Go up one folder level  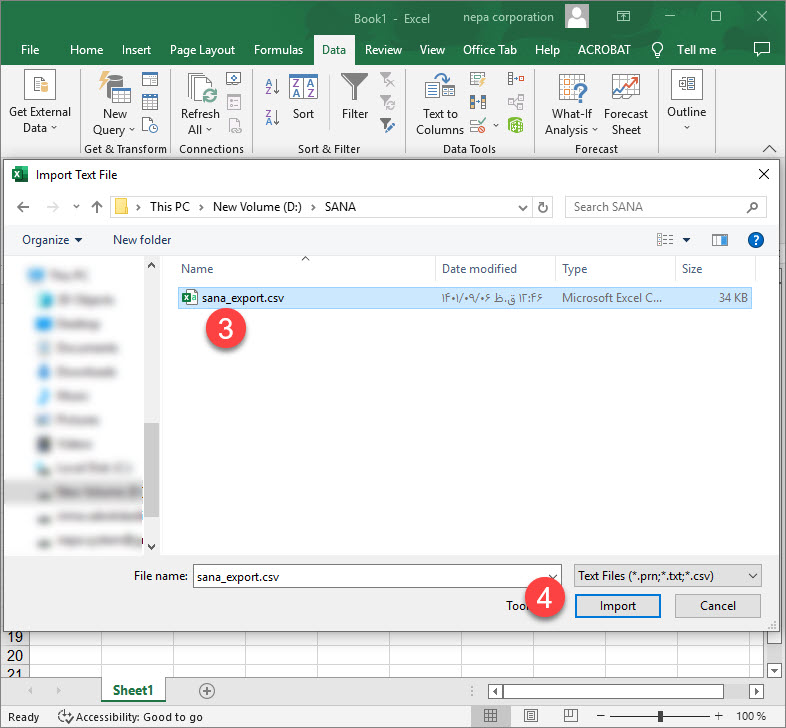(x=97, y=207)
